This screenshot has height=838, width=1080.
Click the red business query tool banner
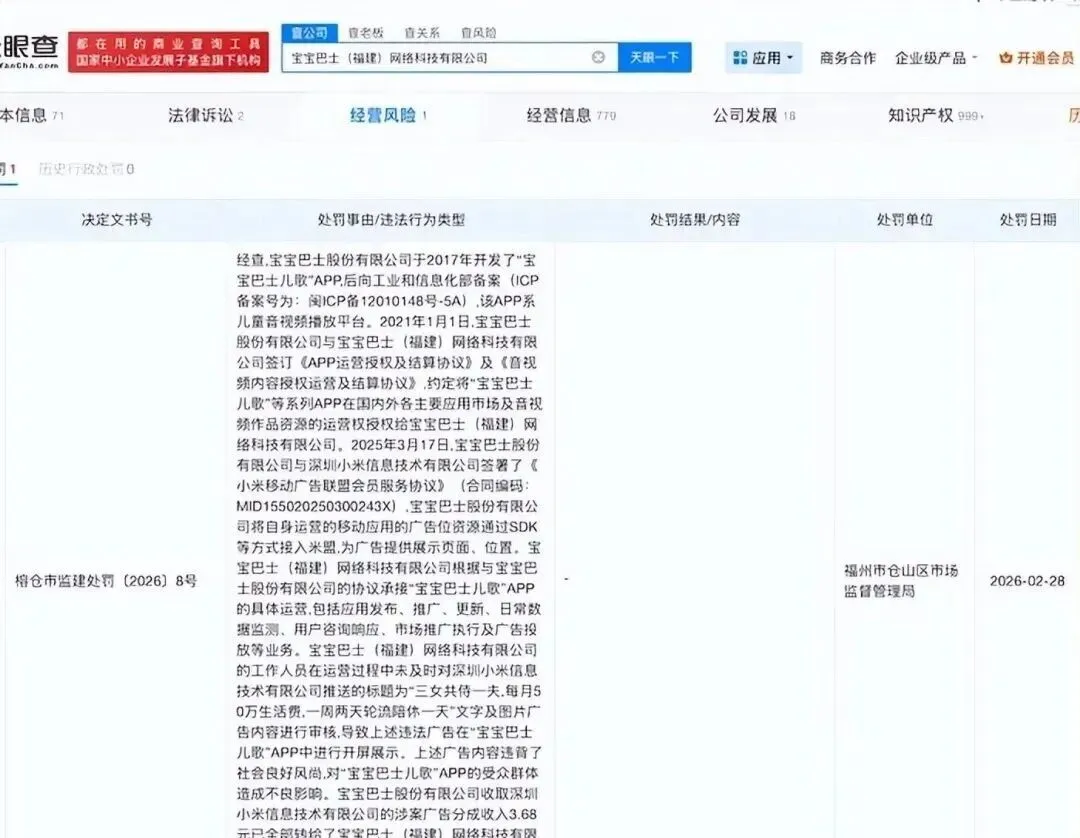coord(168,52)
